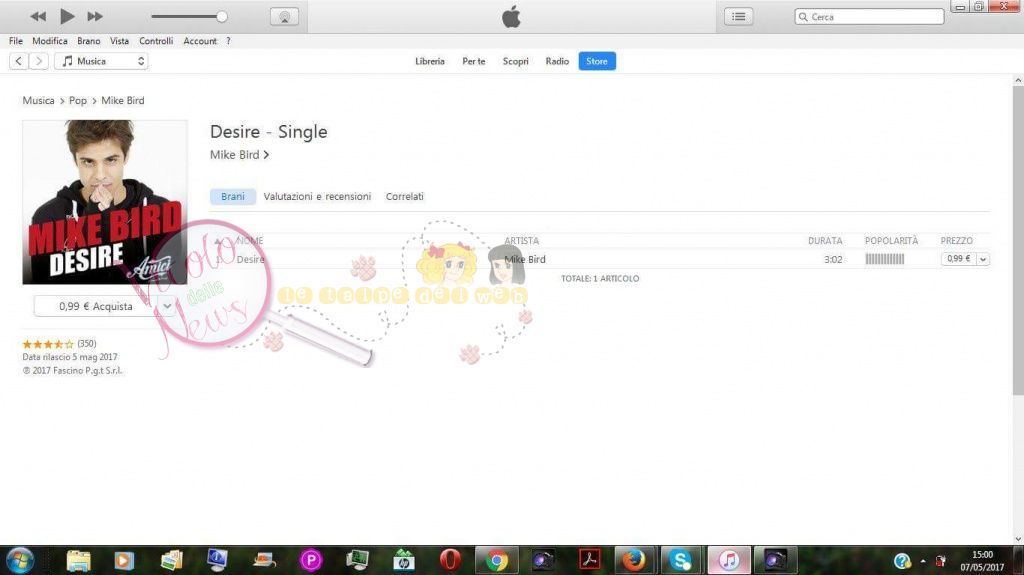Viewport: 1024px width, 575px height.
Task: Select the Store tab
Action: [x=597, y=61]
